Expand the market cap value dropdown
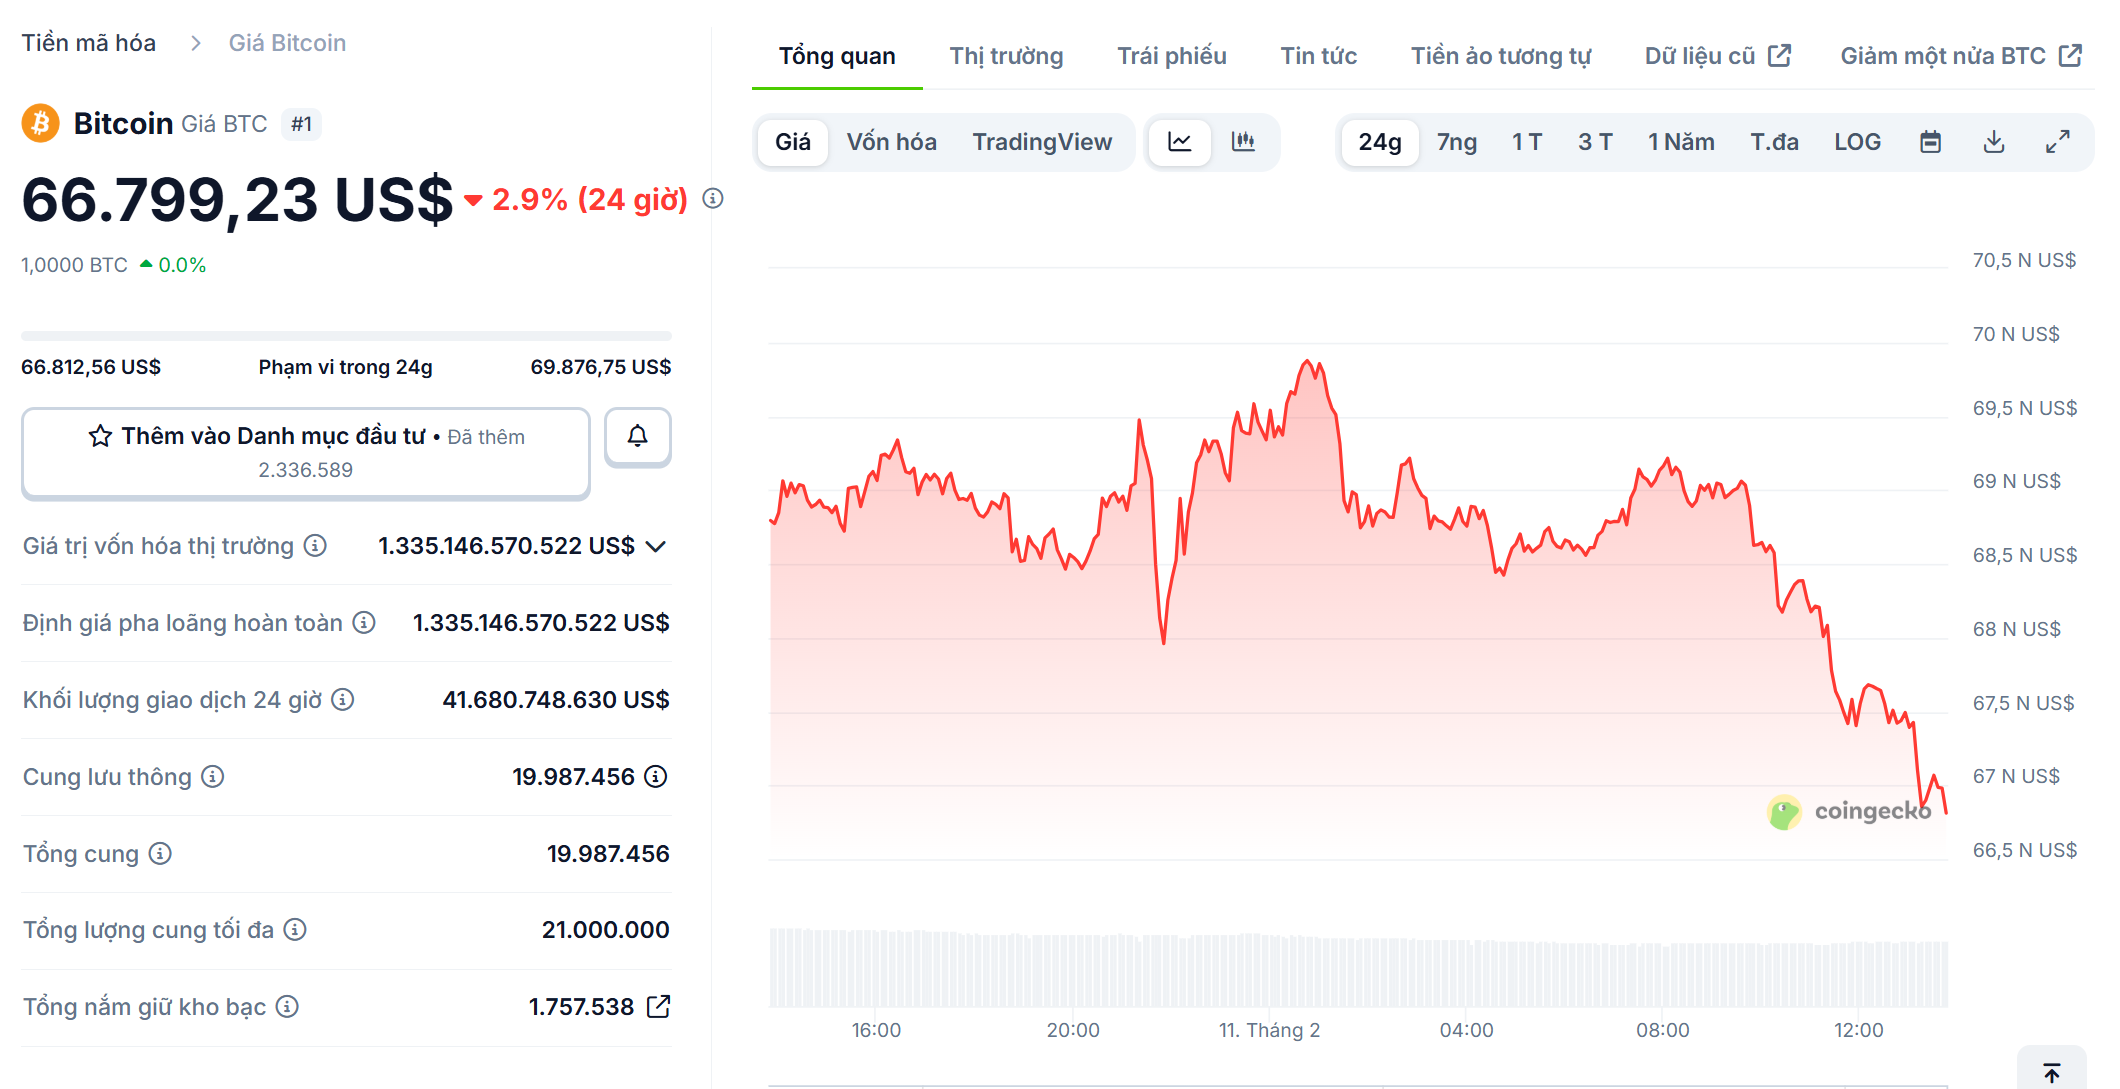Screen dimensions: 2120x1089 pos(655,546)
